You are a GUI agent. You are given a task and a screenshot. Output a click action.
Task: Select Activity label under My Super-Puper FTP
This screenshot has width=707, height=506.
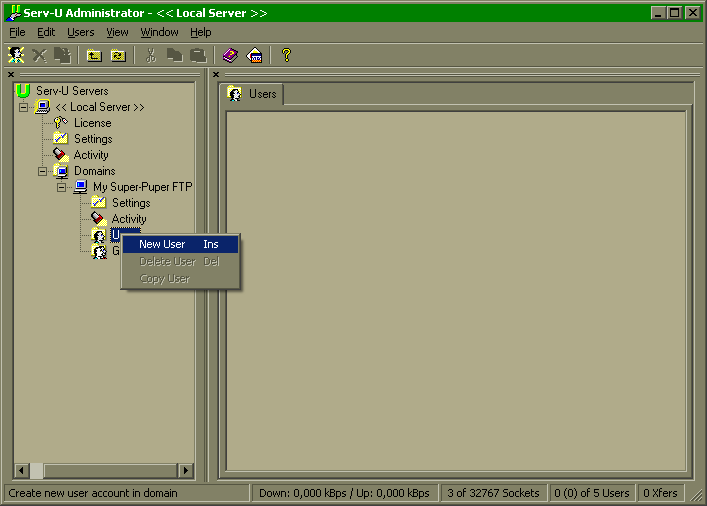(x=129, y=219)
